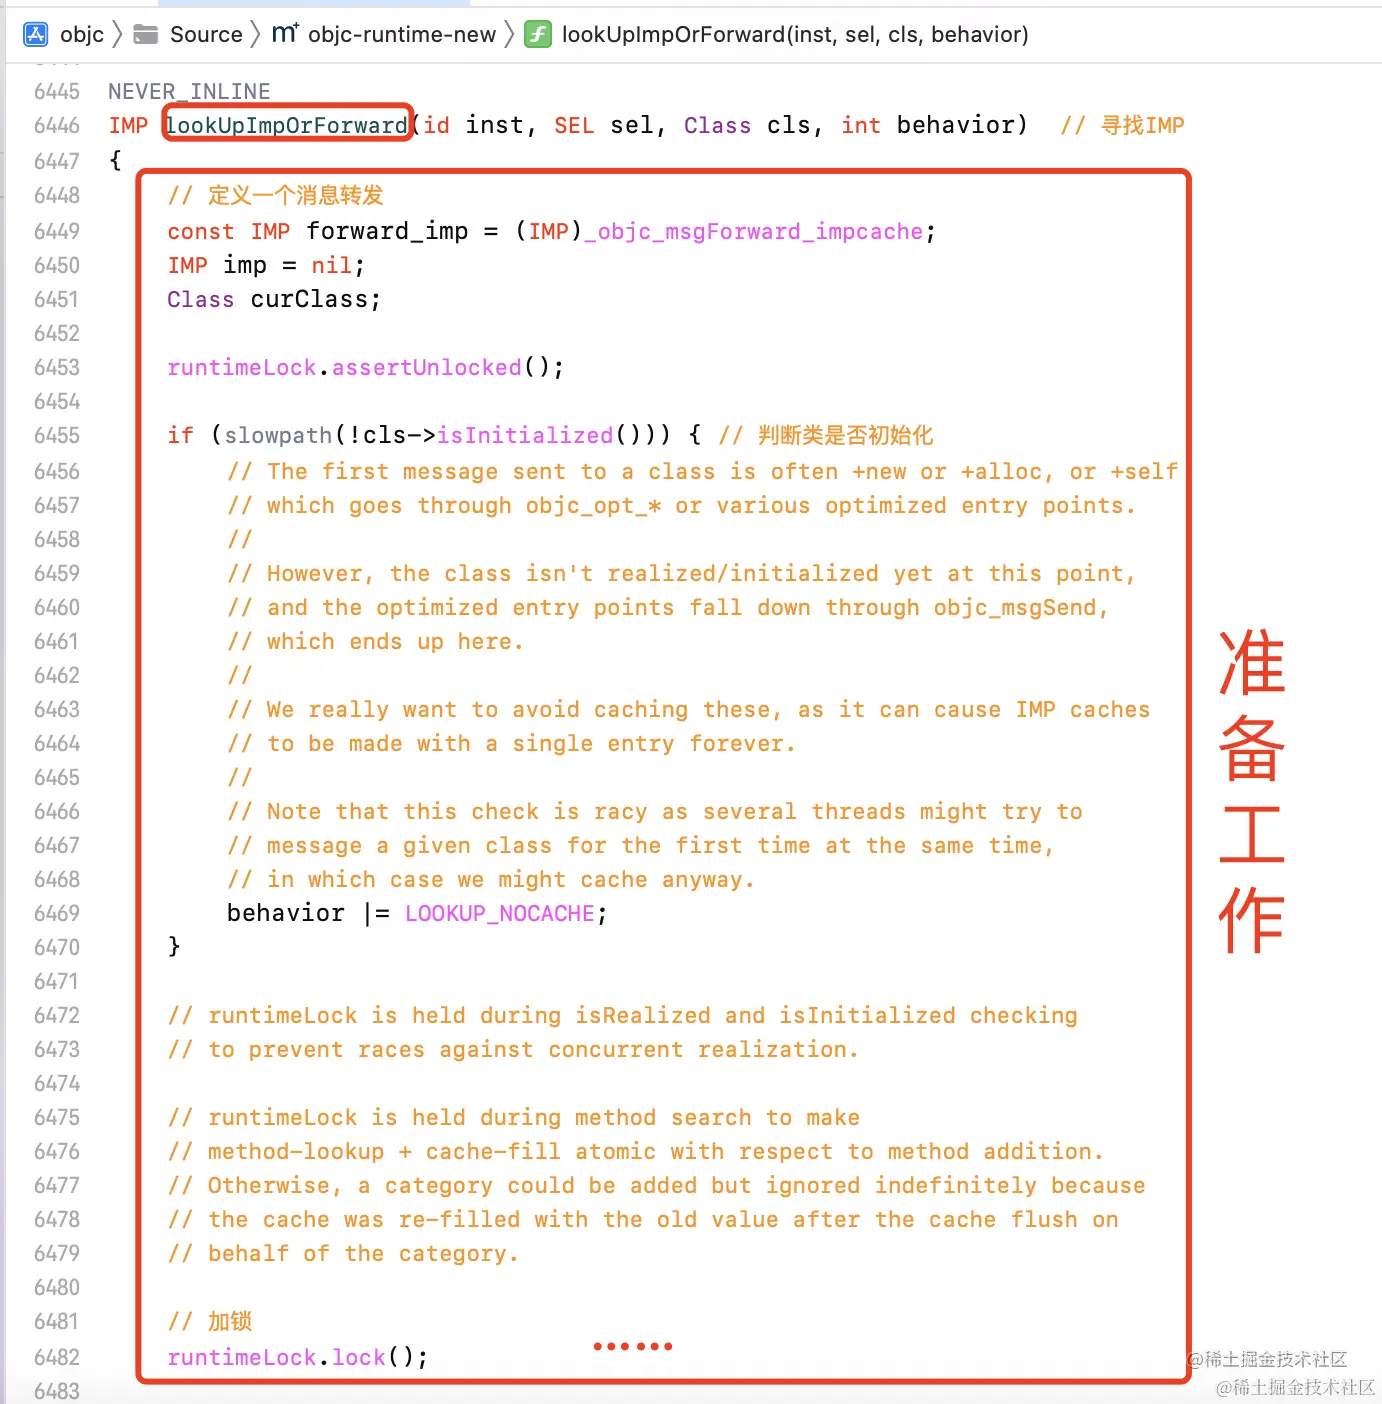Click line number 6470 in gutter
This screenshot has height=1404, width=1382.
(x=57, y=947)
